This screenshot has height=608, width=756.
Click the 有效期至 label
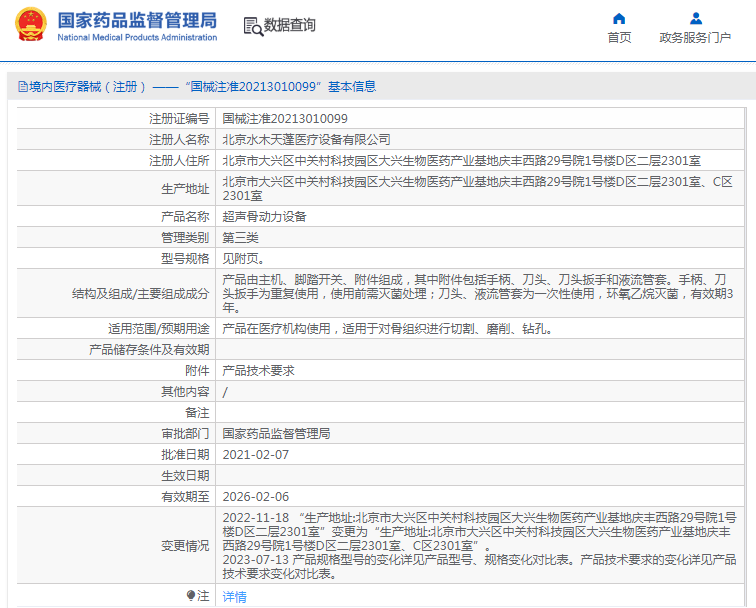pos(185,497)
